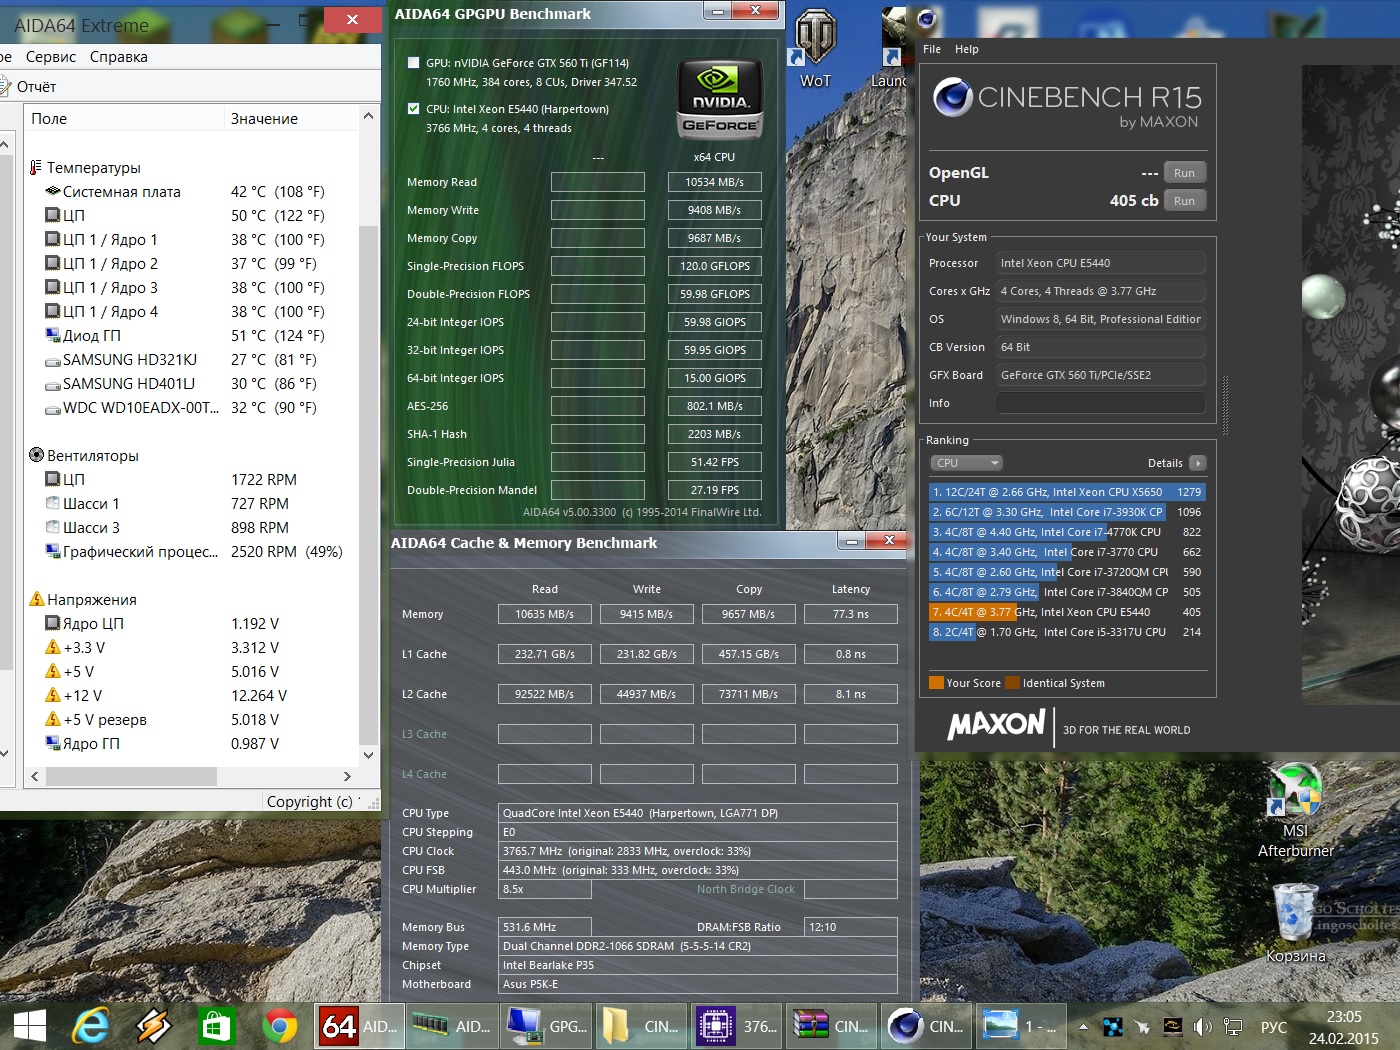Sort by the Значение column header

coord(290,118)
